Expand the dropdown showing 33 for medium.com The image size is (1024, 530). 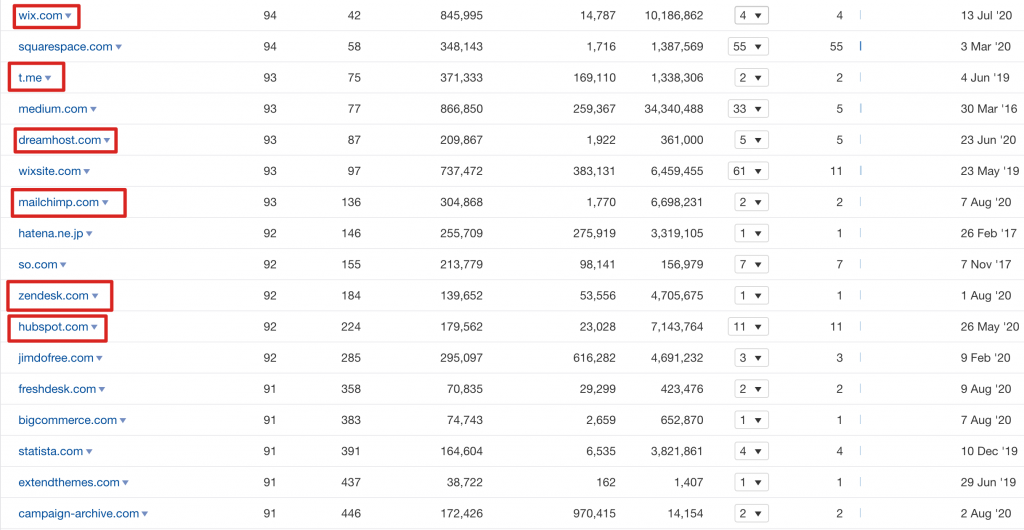(x=748, y=109)
